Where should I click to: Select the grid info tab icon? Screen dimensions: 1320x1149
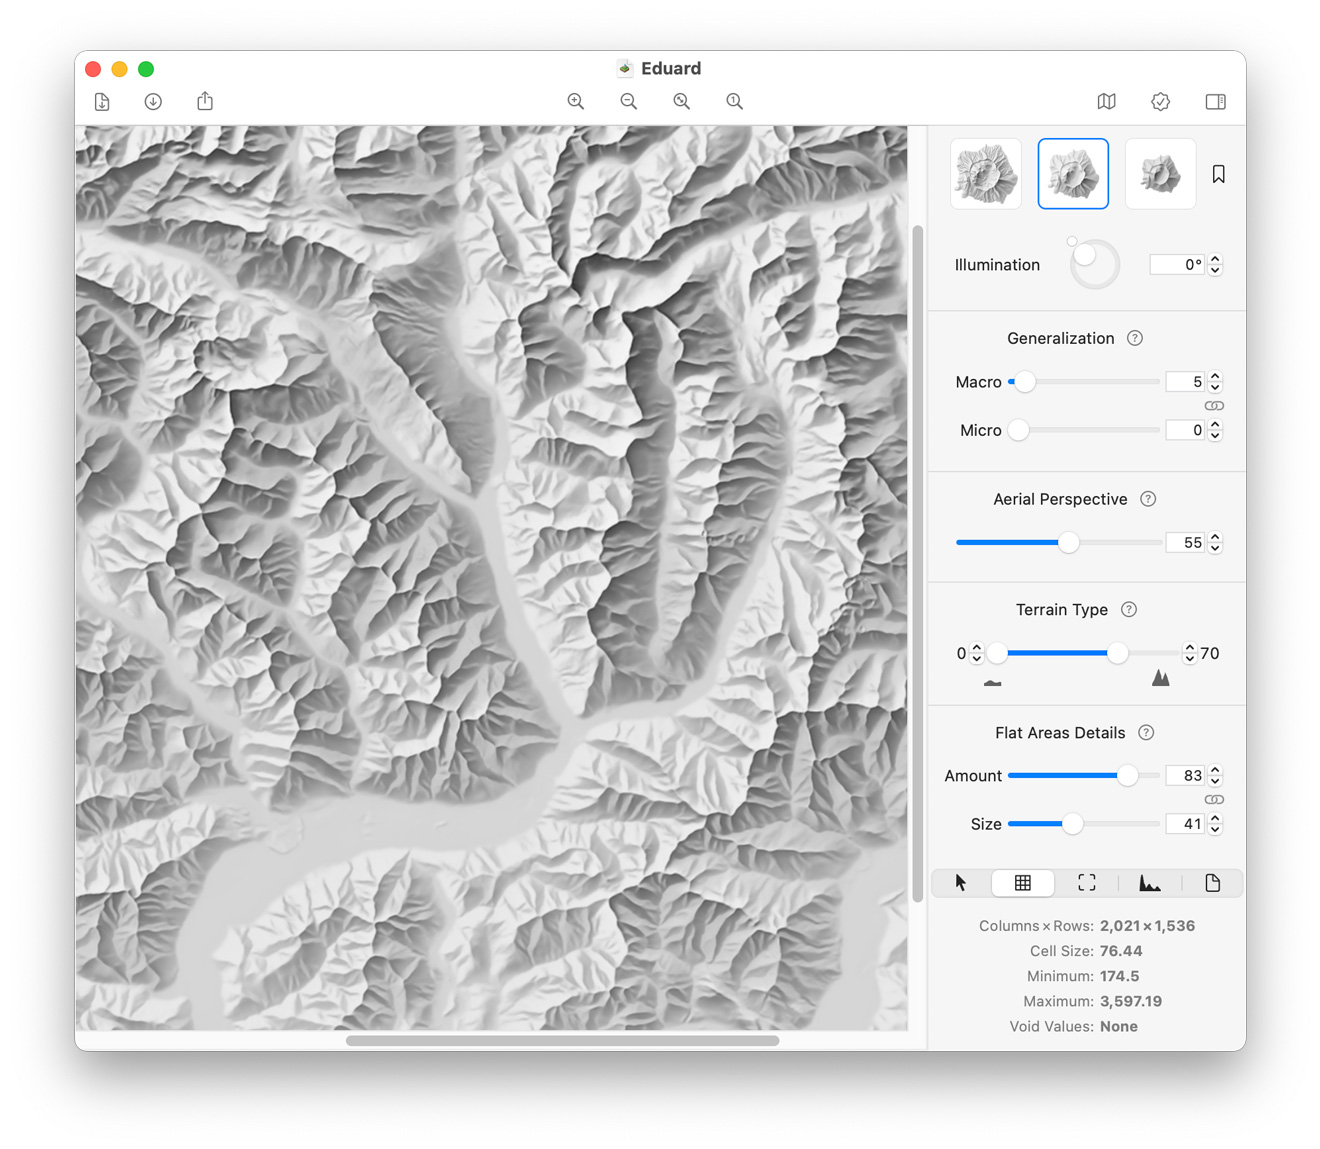tap(1023, 883)
